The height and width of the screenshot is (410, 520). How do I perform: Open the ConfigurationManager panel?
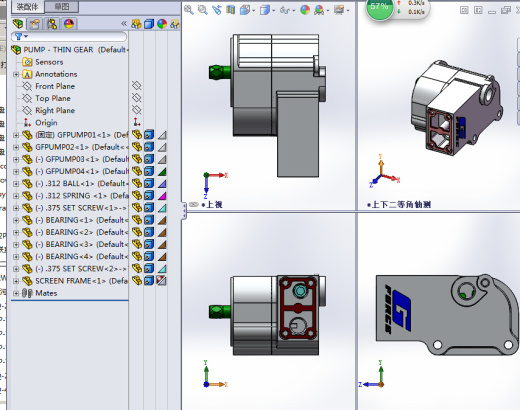(x=52, y=24)
